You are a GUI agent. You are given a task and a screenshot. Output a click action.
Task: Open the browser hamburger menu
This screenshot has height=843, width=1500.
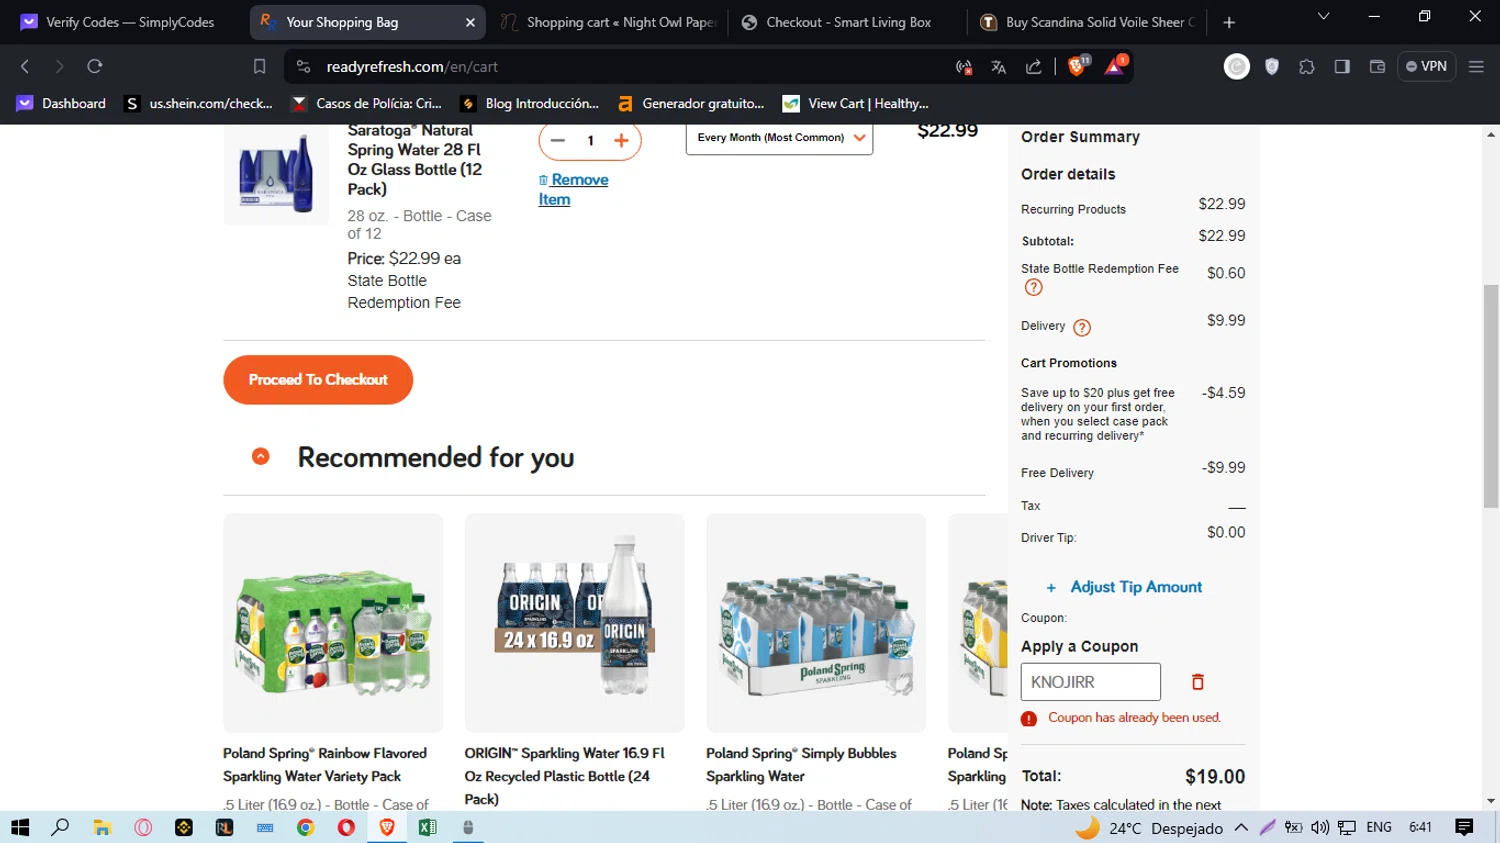point(1476,67)
